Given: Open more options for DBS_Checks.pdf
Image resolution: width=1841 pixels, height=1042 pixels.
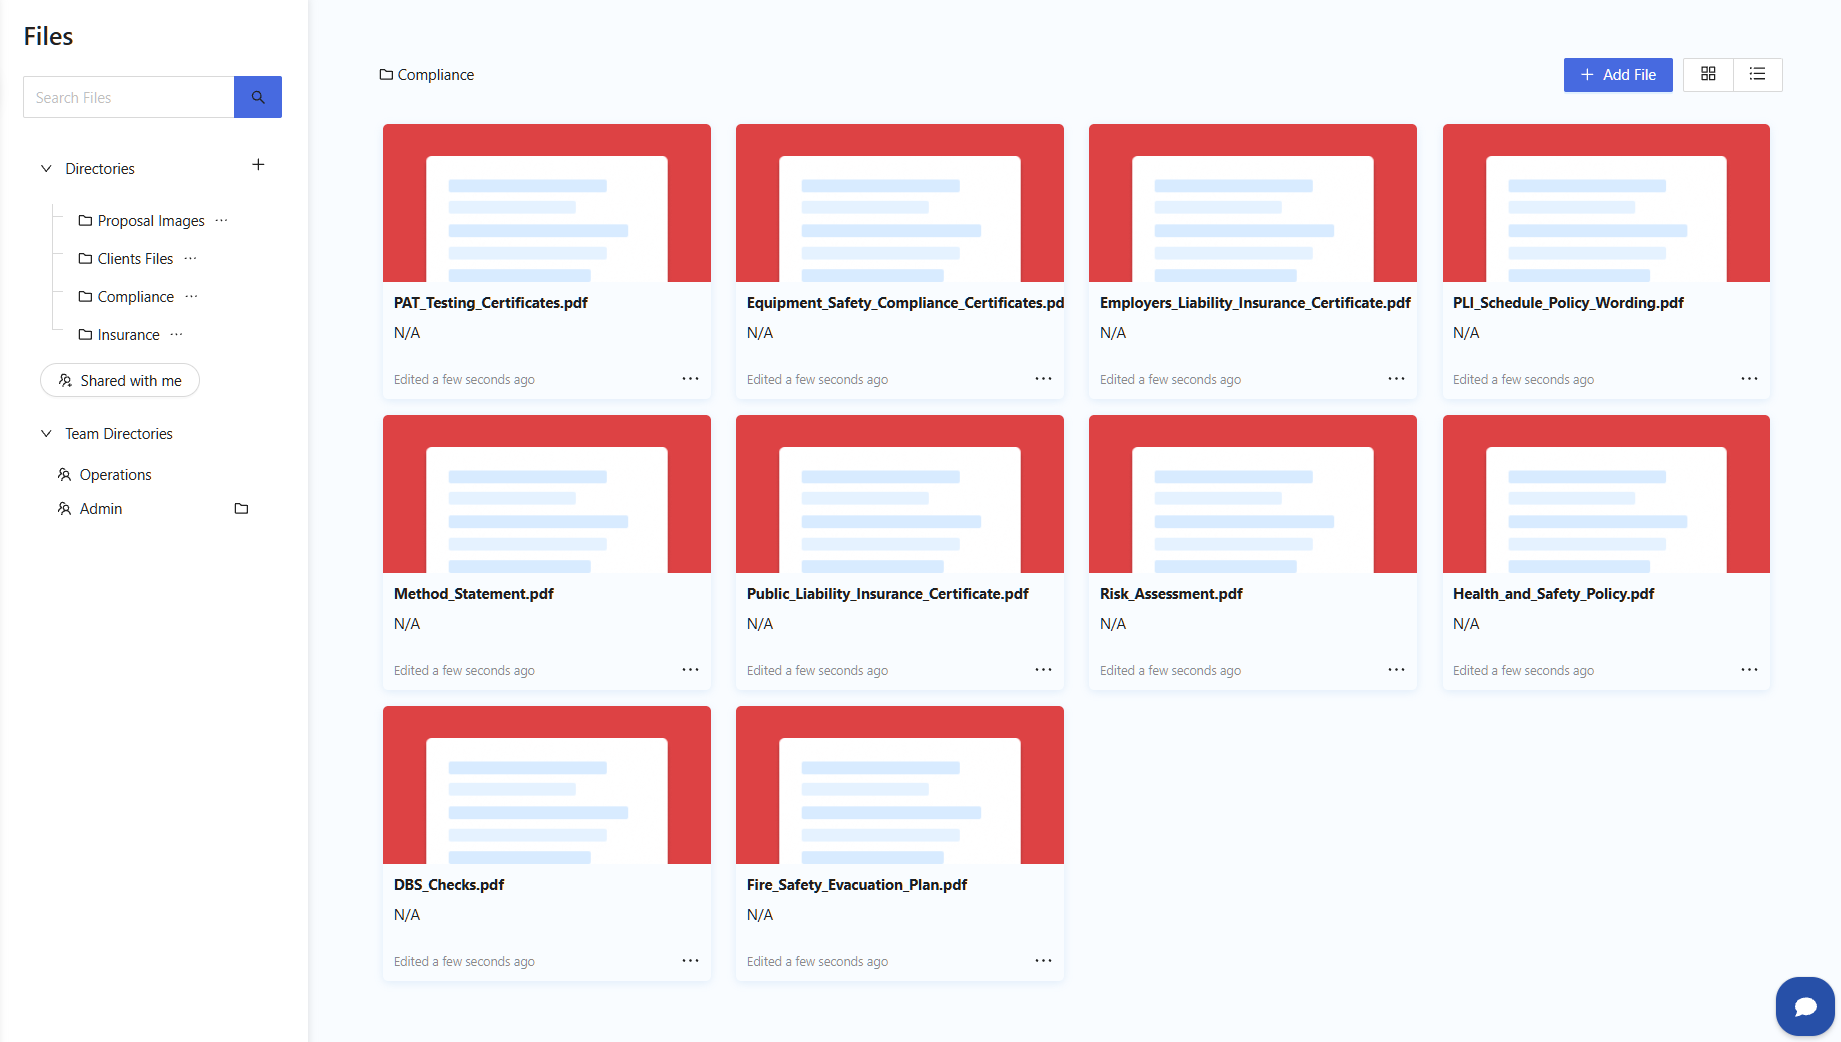Looking at the screenshot, I should point(690,961).
